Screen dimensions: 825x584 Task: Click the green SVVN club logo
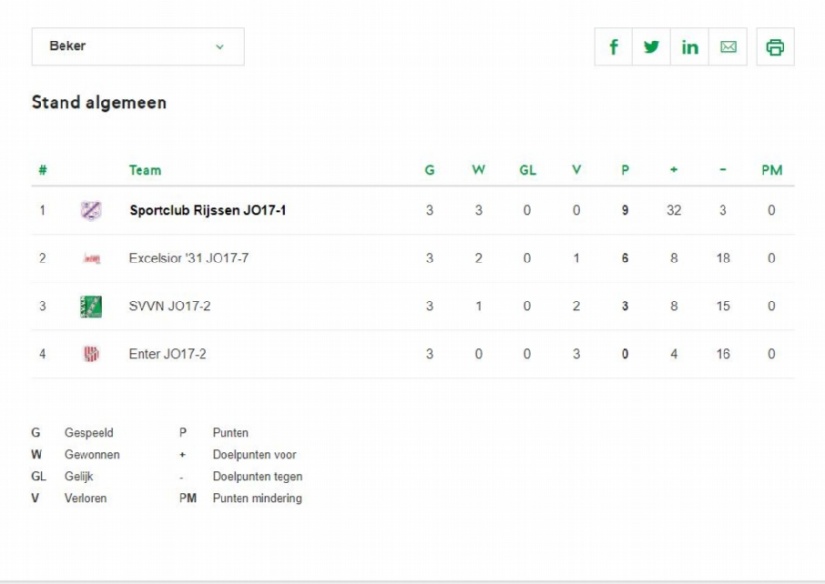(x=91, y=307)
